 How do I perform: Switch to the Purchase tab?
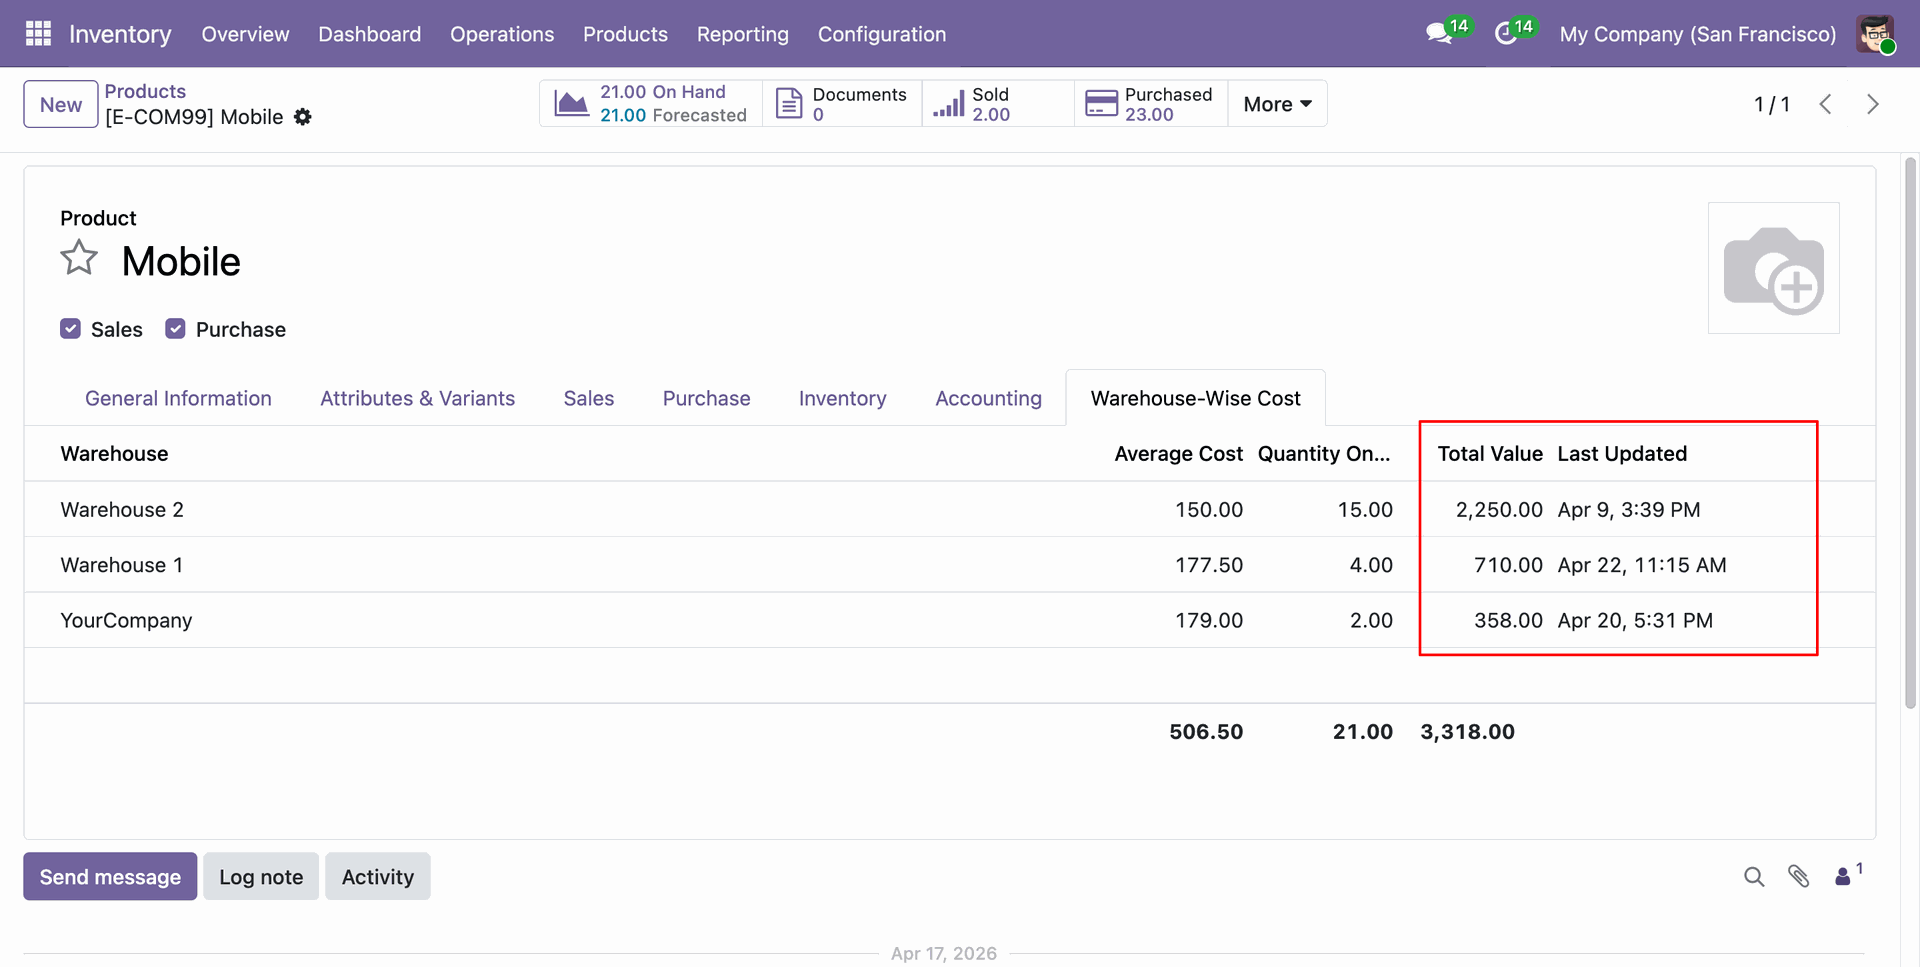click(706, 398)
